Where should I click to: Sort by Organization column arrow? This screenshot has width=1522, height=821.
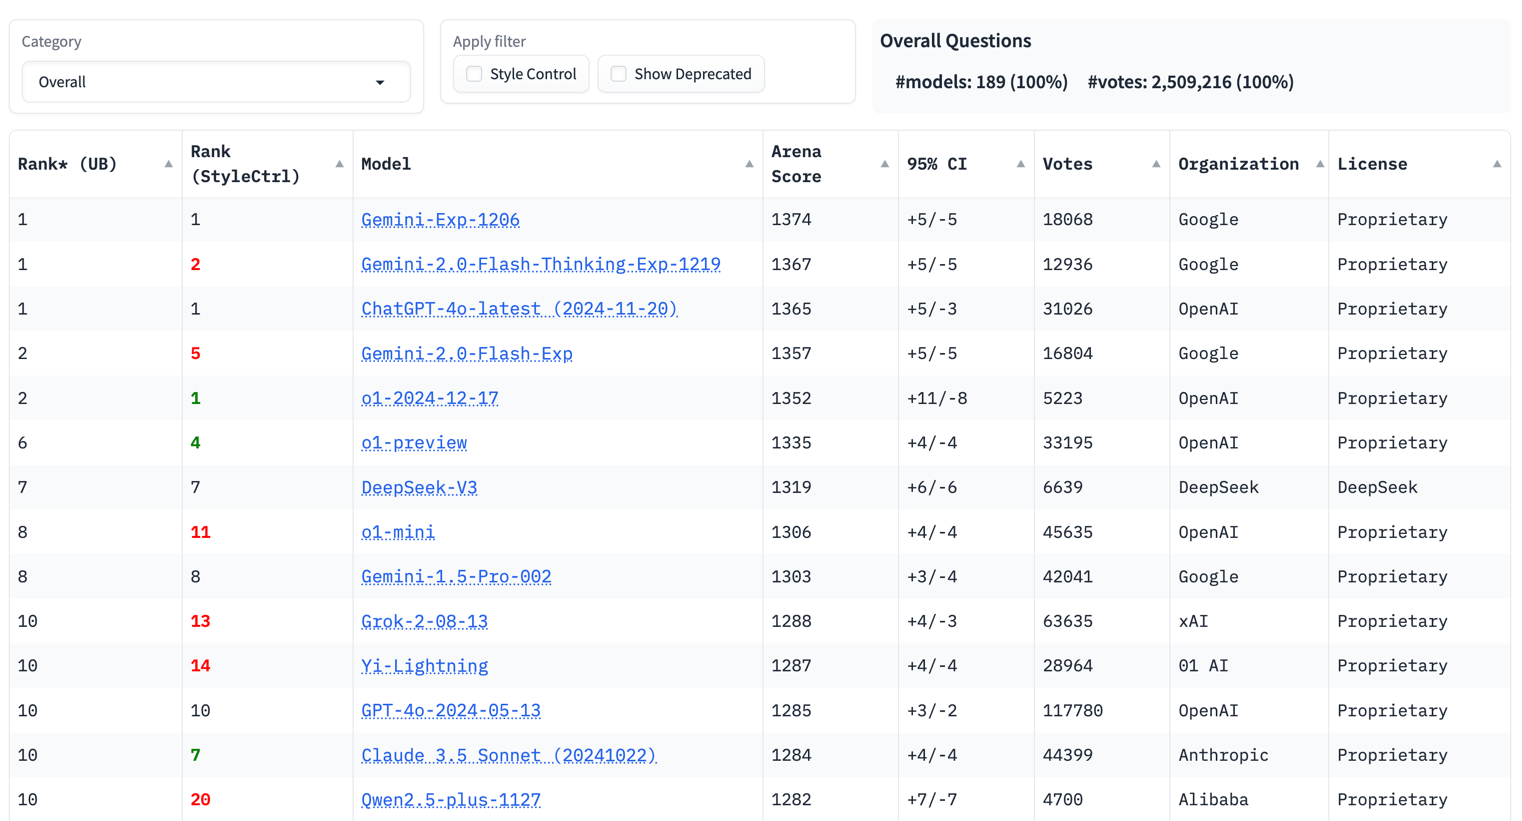1319,164
